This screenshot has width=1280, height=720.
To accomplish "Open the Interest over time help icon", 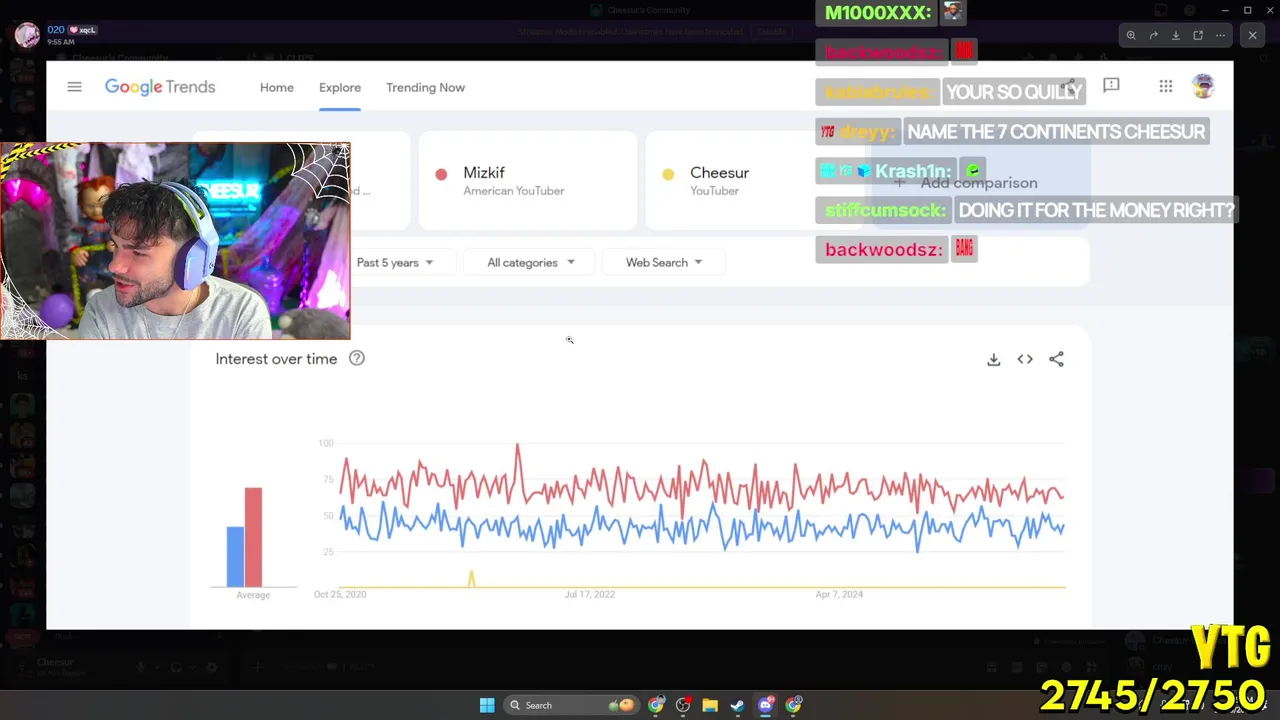I will (x=357, y=358).
